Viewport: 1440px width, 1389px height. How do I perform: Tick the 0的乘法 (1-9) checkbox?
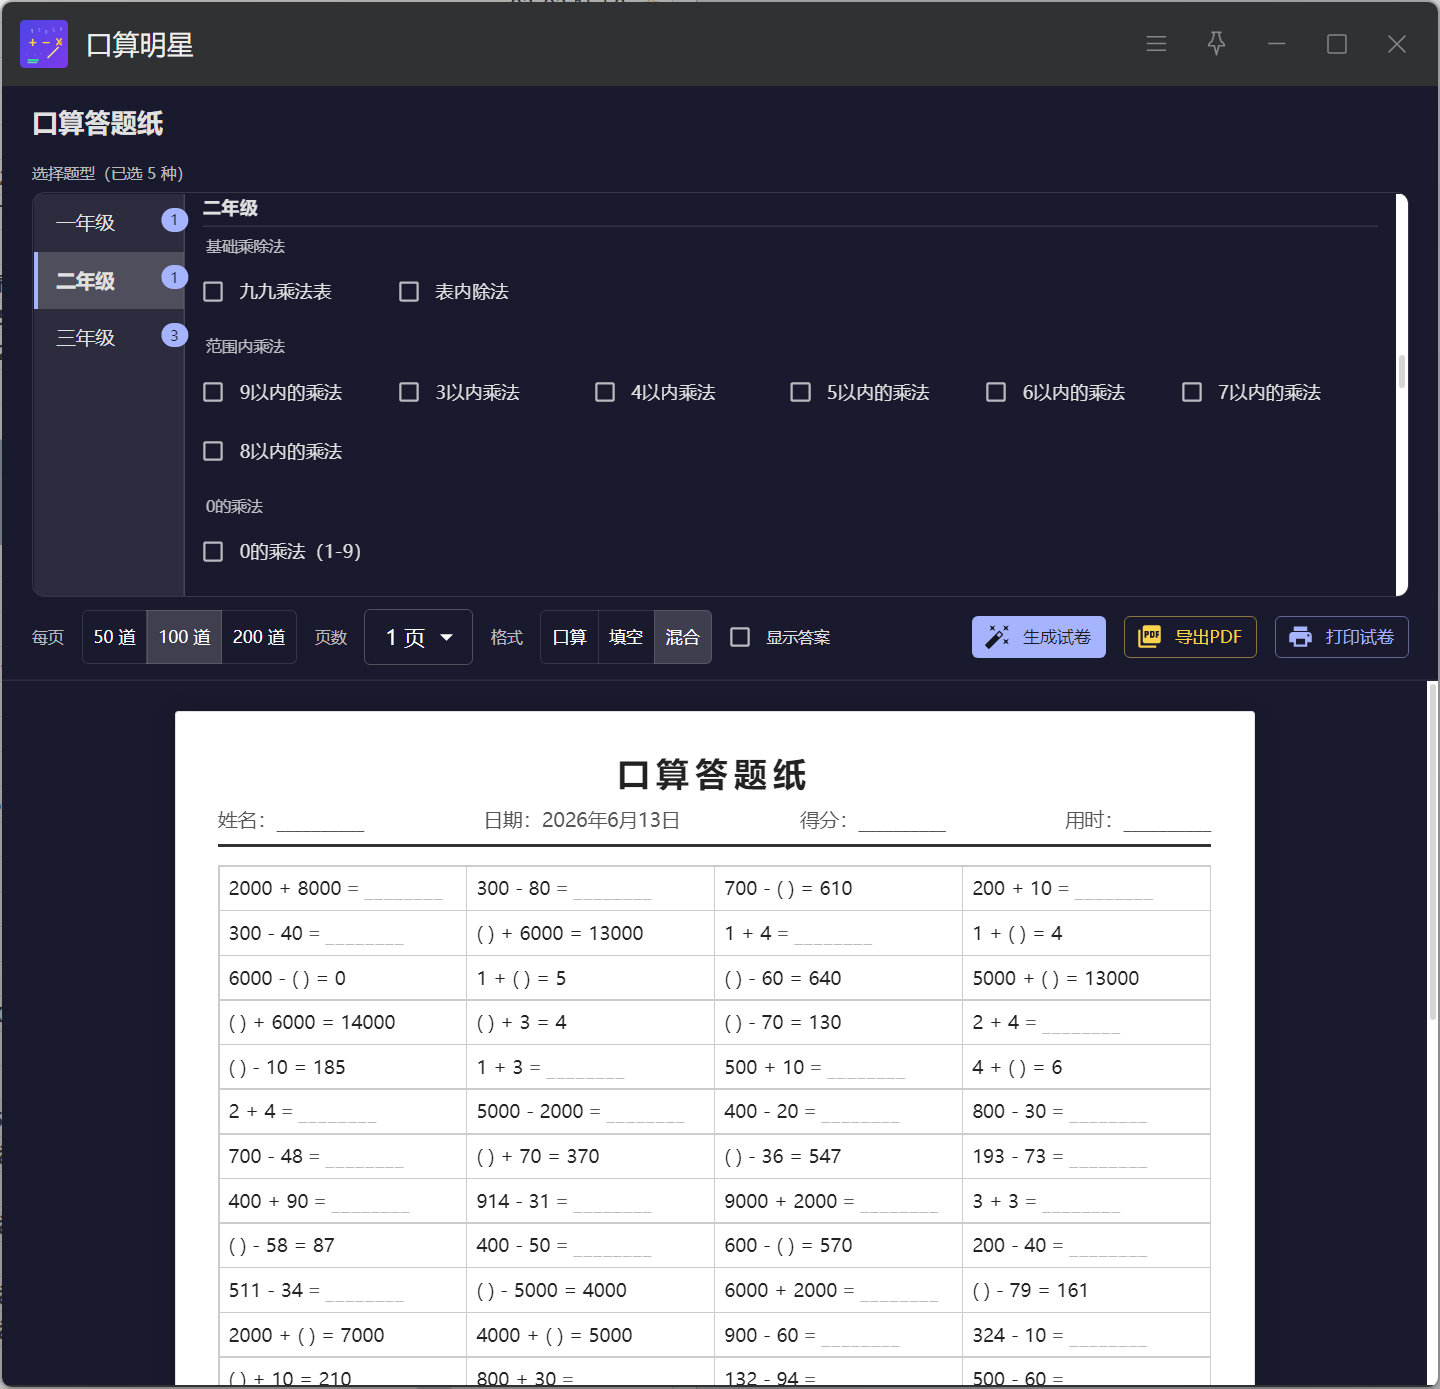pyautogui.click(x=213, y=552)
